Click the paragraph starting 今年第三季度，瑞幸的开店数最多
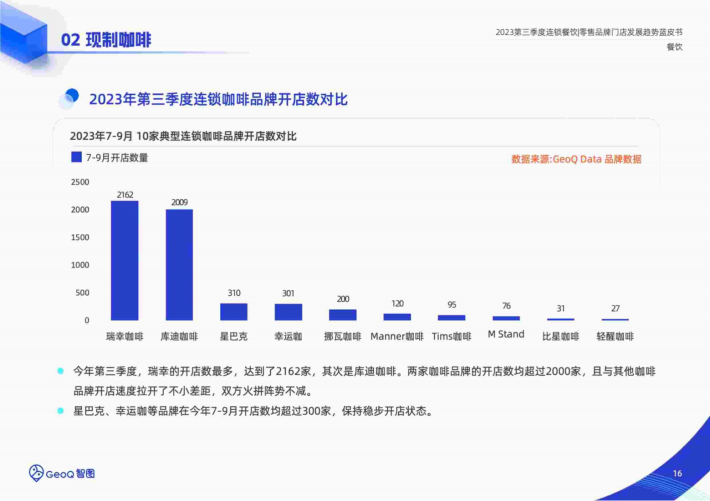The height and width of the screenshot is (501, 710). click(x=365, y=381)
